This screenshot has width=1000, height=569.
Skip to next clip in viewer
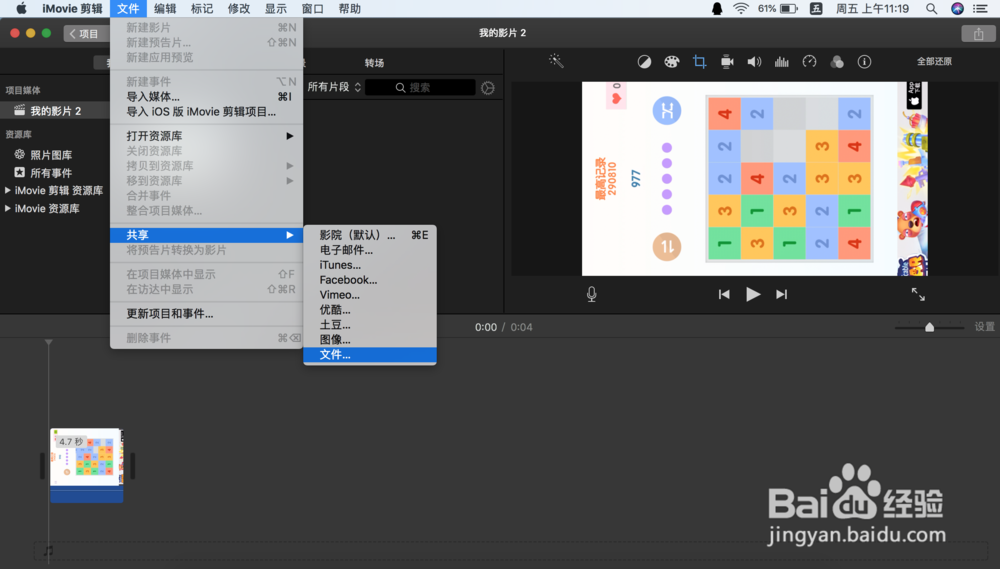tap(781, 294)
